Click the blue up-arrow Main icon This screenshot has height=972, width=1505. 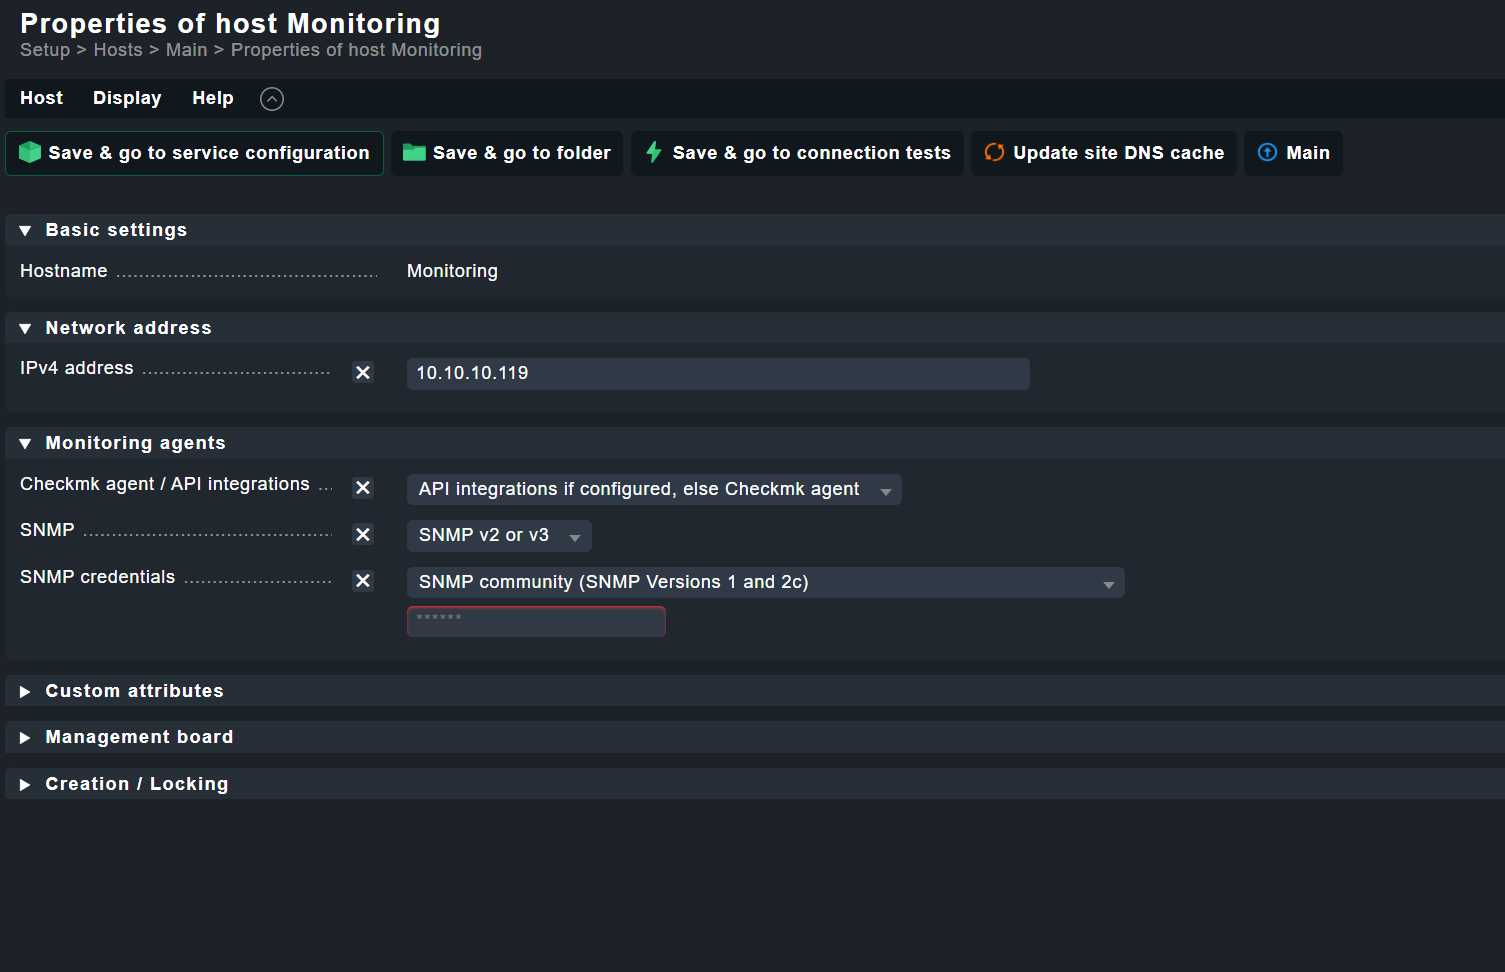(1267, 153)
